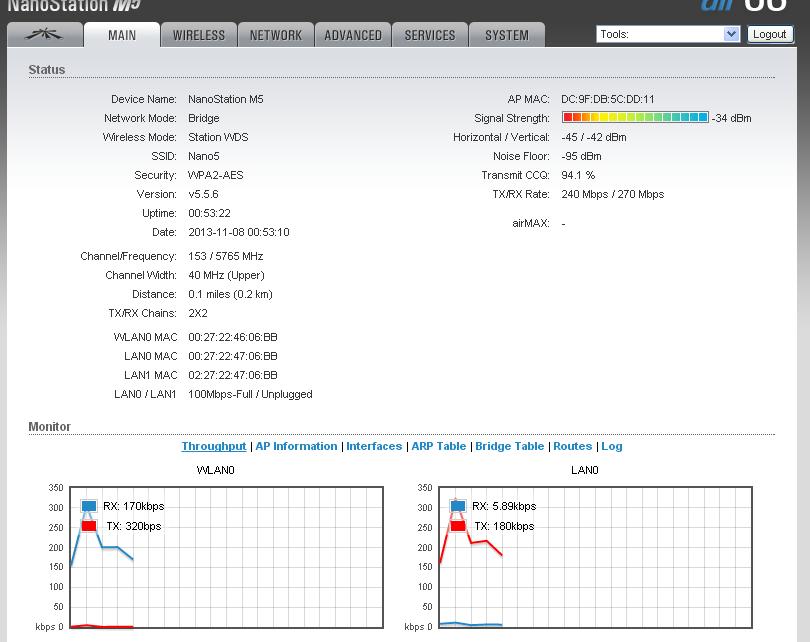Image resolution: width=810 pixels, height=642 pixels.
Task: Open the AP Information link
Action: click(296, 446)
